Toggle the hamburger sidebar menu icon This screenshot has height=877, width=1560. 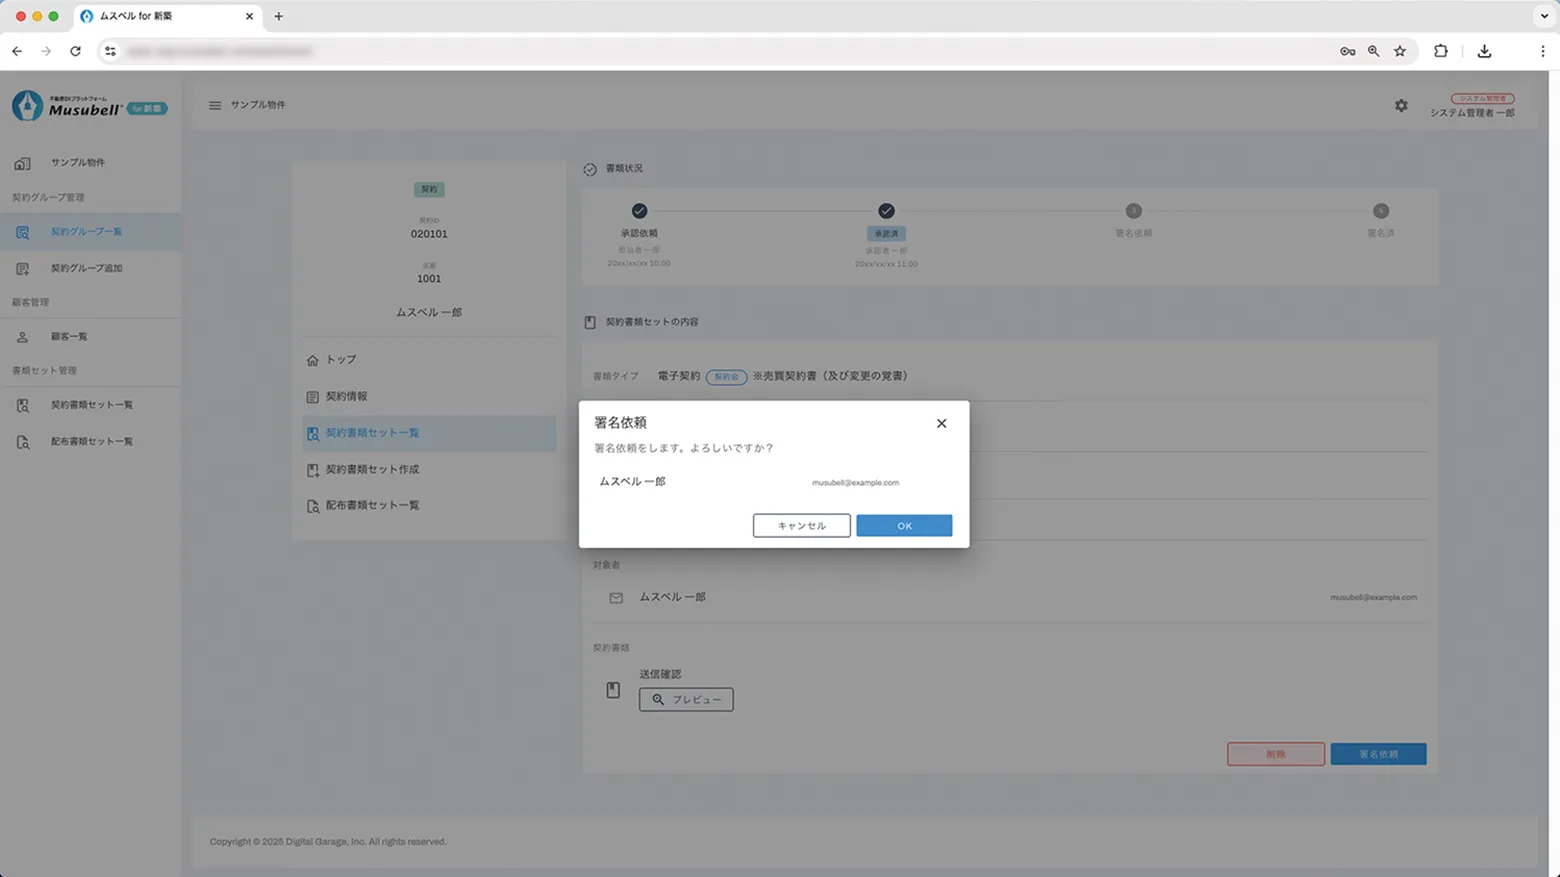(x=215, y=105)
